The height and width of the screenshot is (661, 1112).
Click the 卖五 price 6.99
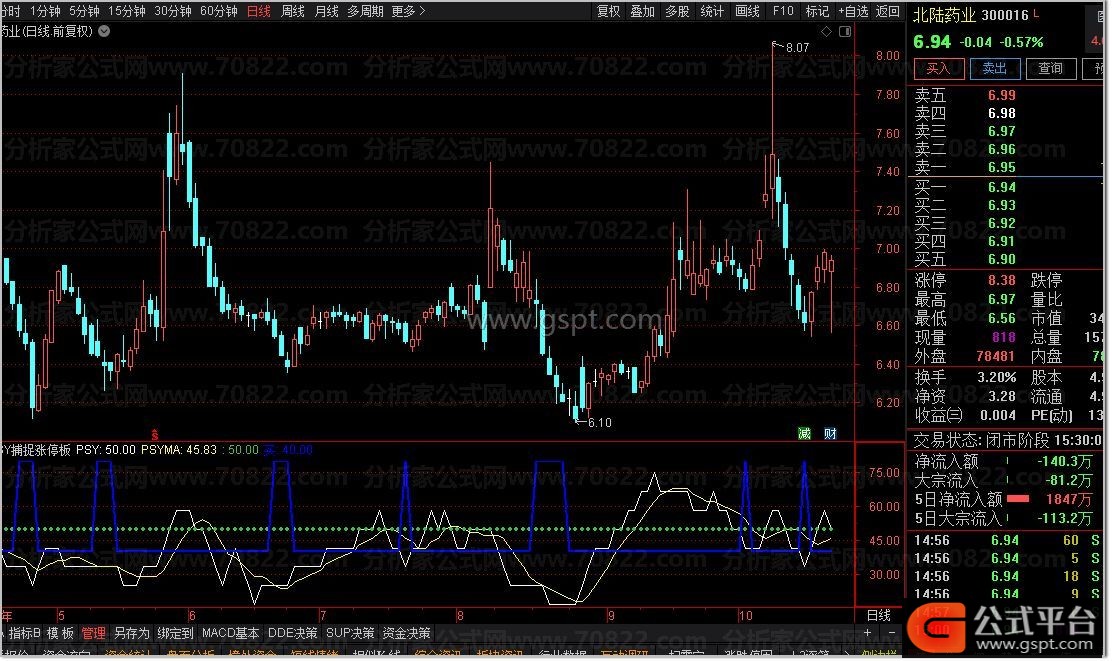1001,95
